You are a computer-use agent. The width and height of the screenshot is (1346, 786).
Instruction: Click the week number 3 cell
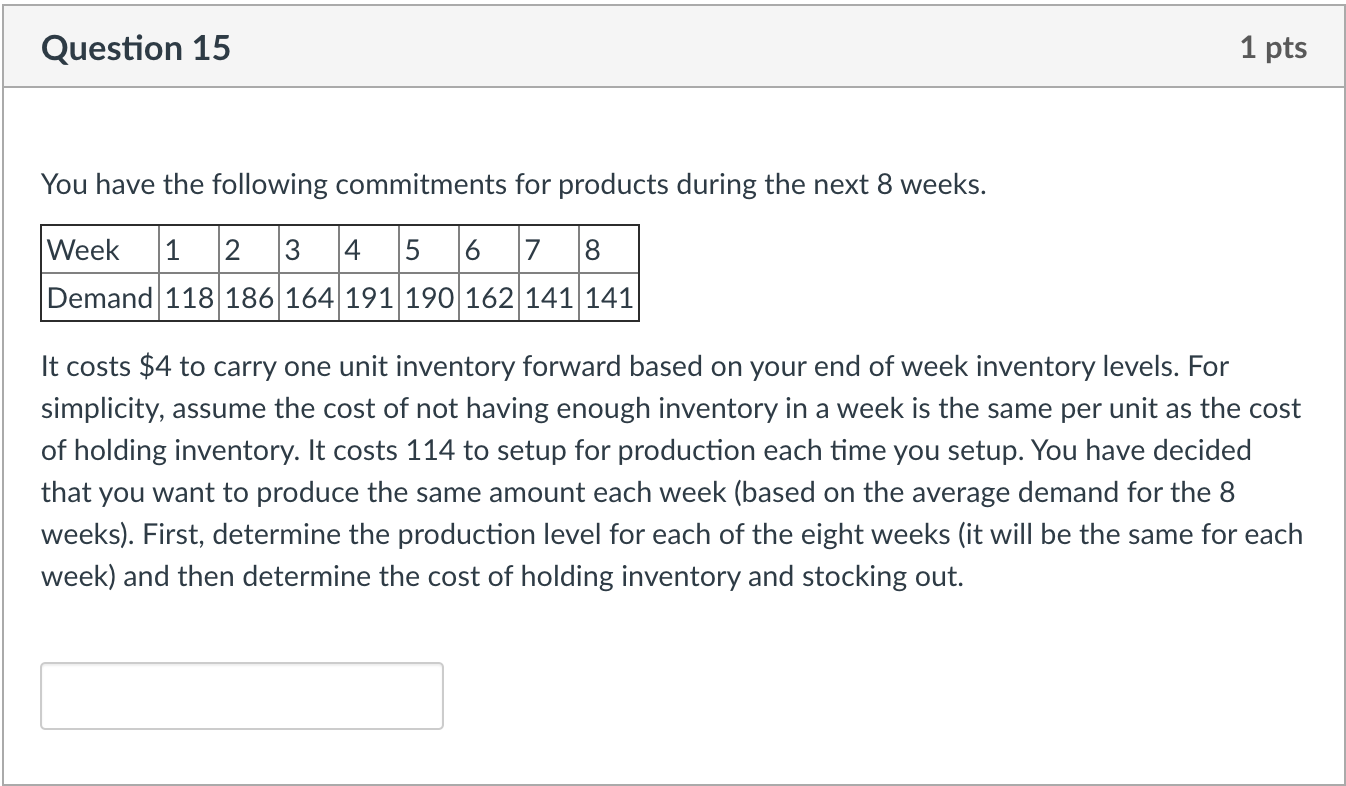(x=309, y=250)
